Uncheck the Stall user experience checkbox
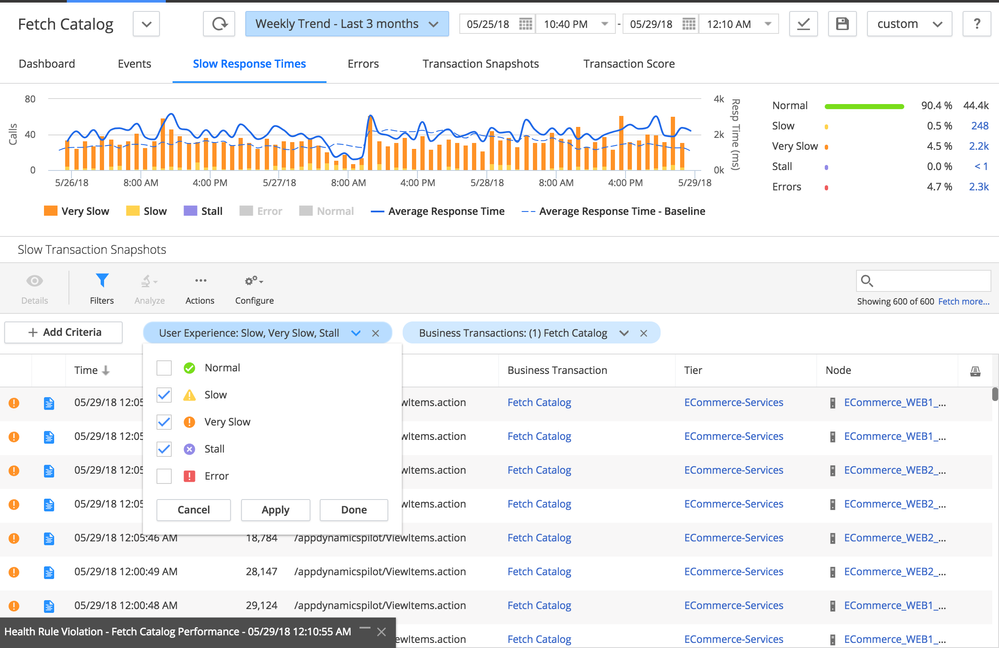The height and width of the screenshot is (648, 999). coord(164,449)
